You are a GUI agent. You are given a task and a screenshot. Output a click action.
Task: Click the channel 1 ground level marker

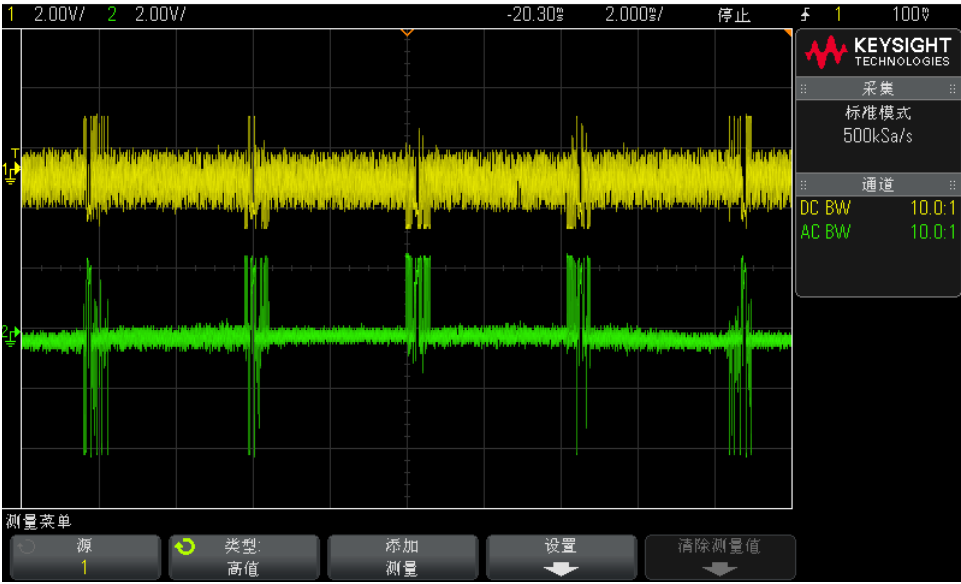[x=11, y=172]
